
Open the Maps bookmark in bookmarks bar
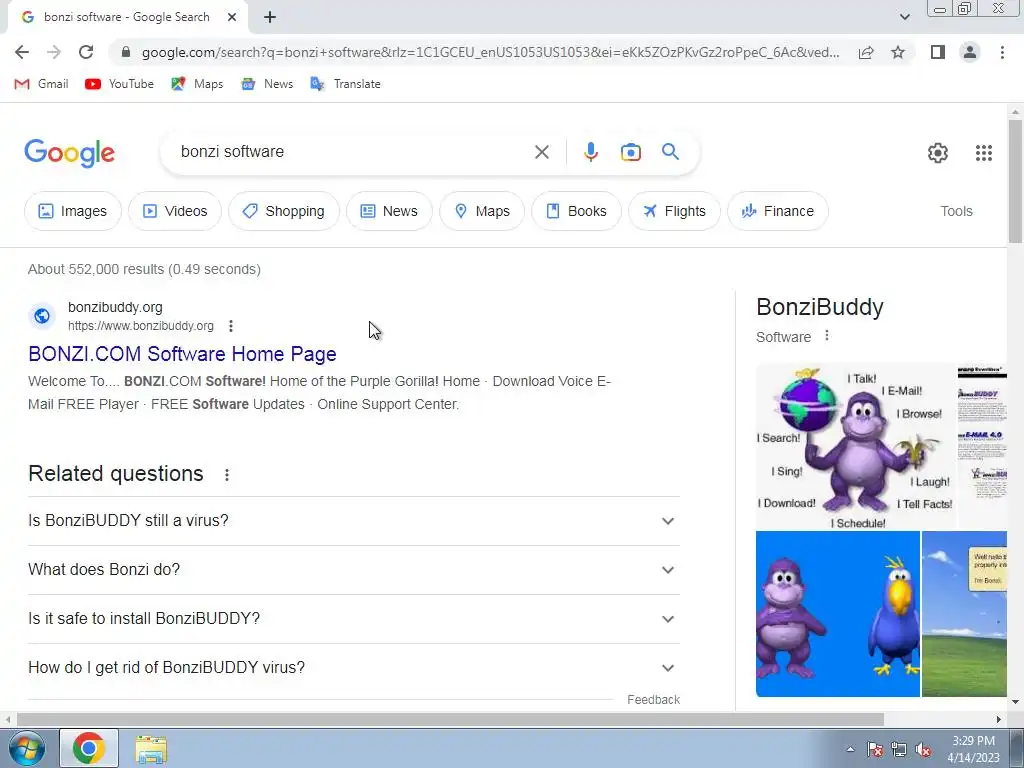click(197, 84)
